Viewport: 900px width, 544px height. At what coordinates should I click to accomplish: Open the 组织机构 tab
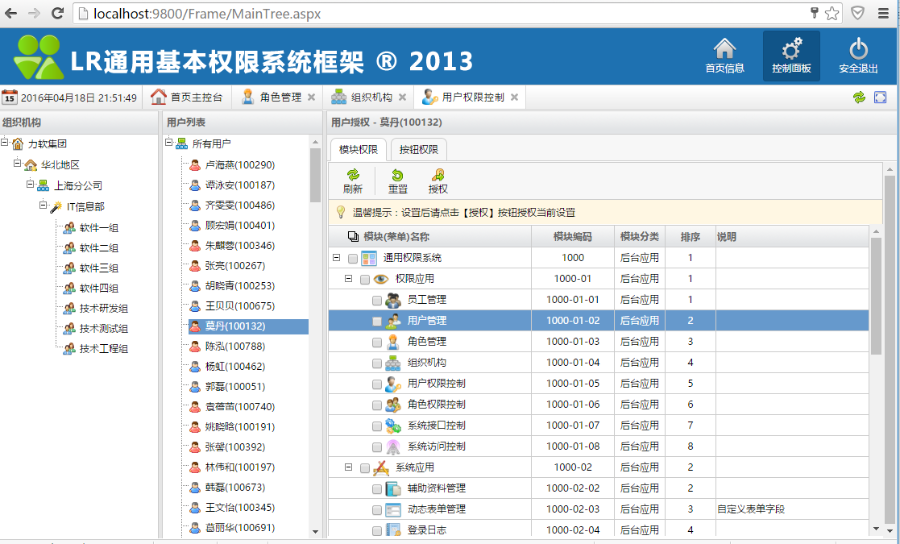pyautogui.click(x=370, y=98)
